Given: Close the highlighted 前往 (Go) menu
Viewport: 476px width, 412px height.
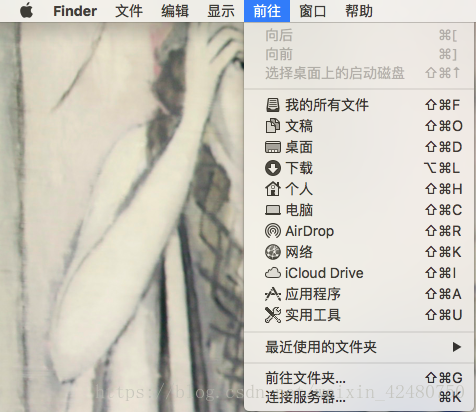Looking at the screenshot, I should pos(267,11).
